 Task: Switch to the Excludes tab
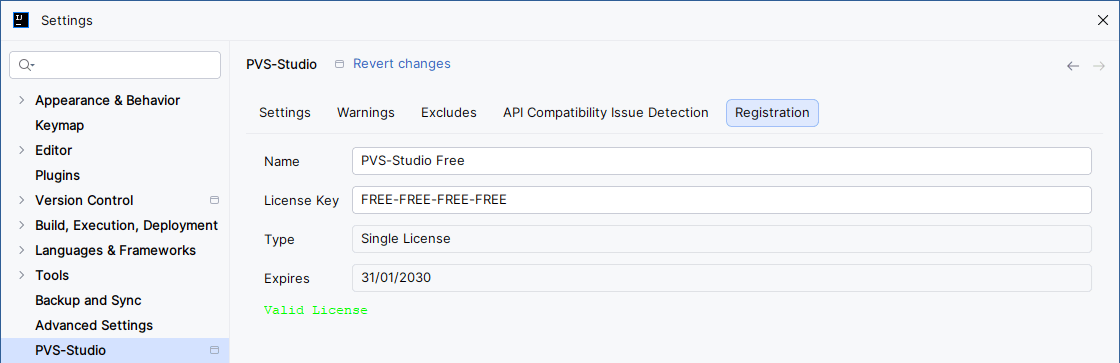(449, 113)
